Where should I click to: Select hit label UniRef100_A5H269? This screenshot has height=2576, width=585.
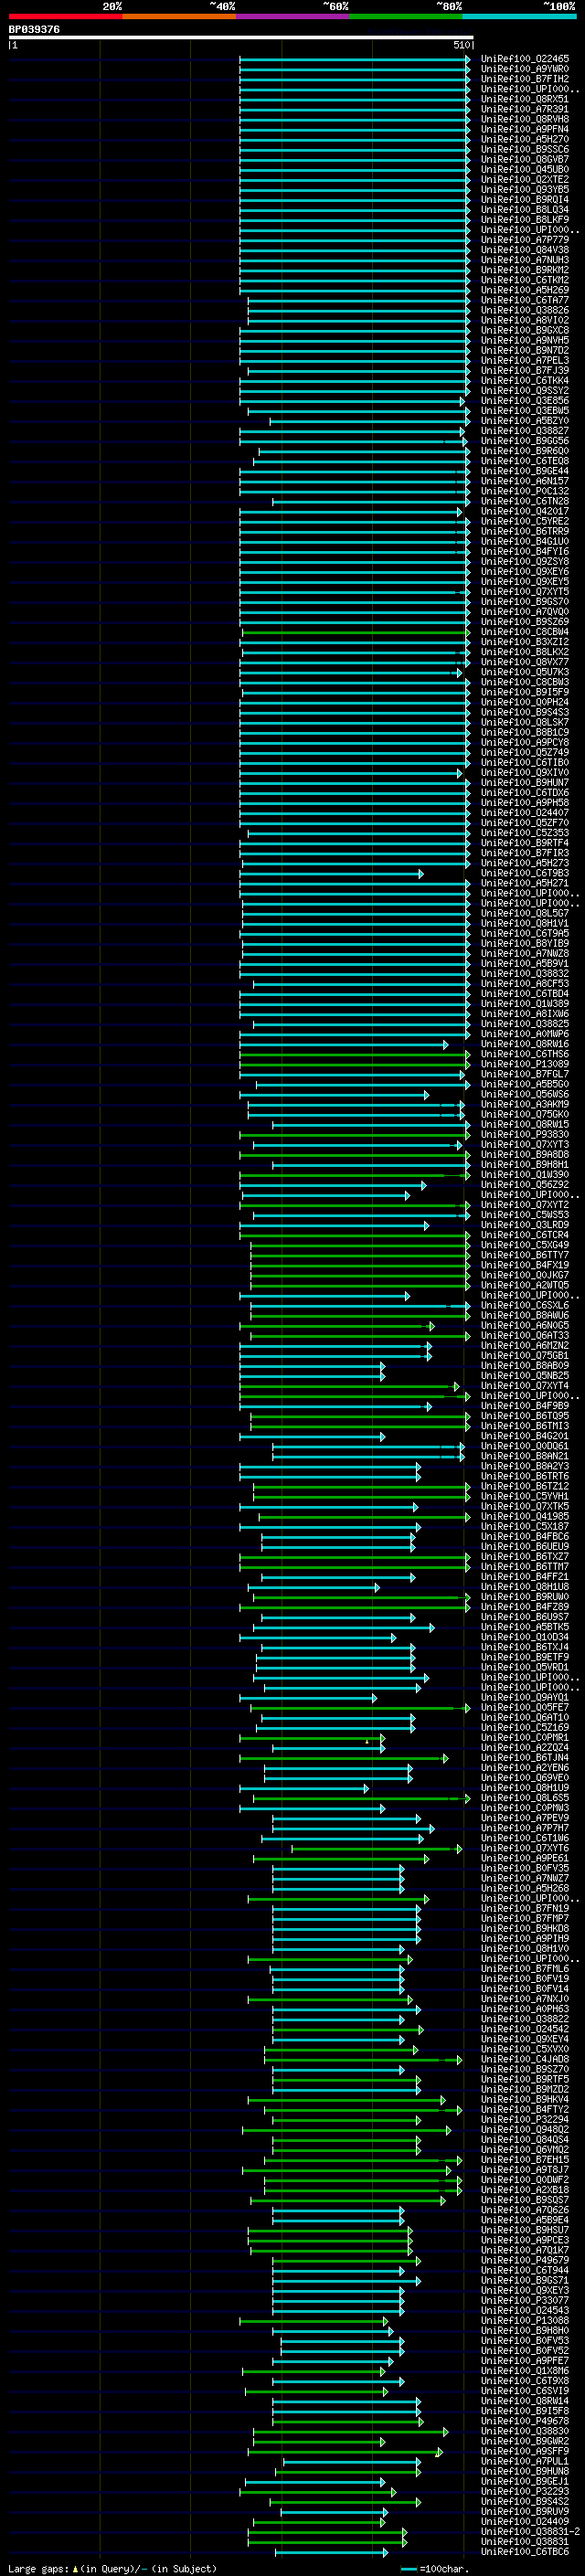click(x=525, y=290)
